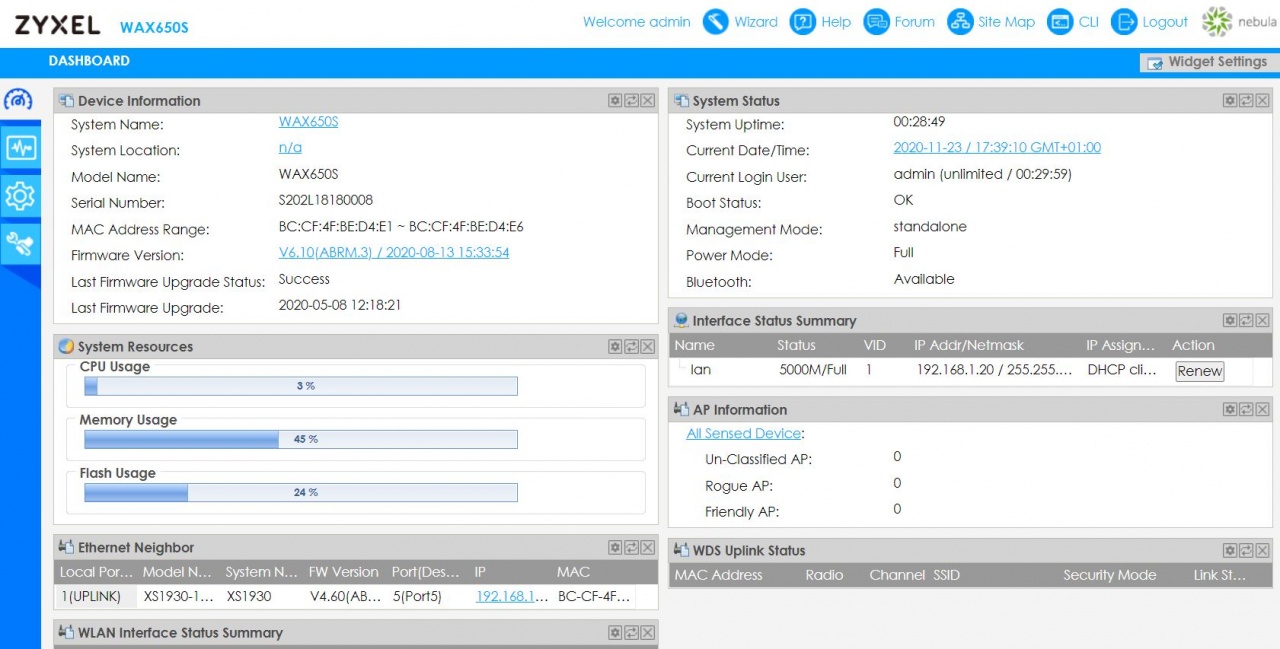Open the Help menu item
Image resolution: width=1280 pixels, height=649 pixels.
pyautogui.click(x=821, y=22)
